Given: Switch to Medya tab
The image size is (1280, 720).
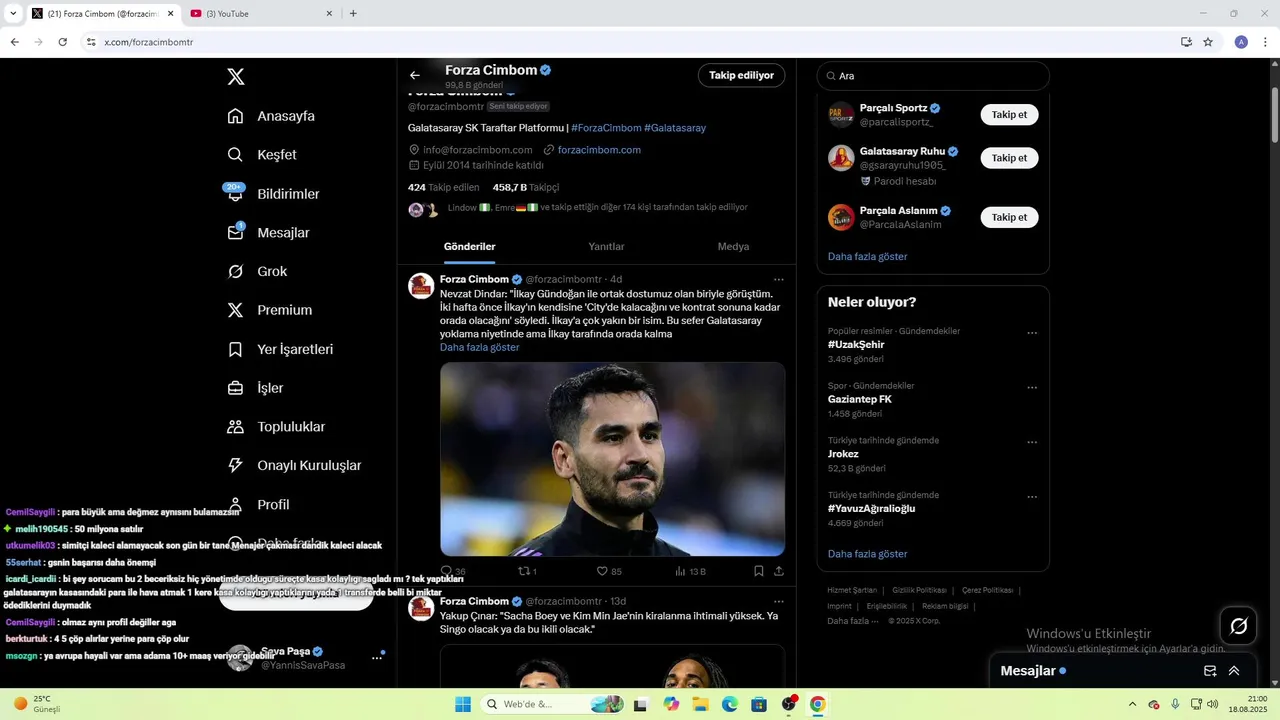Looking at the screenshot, I should pos(733,247).
